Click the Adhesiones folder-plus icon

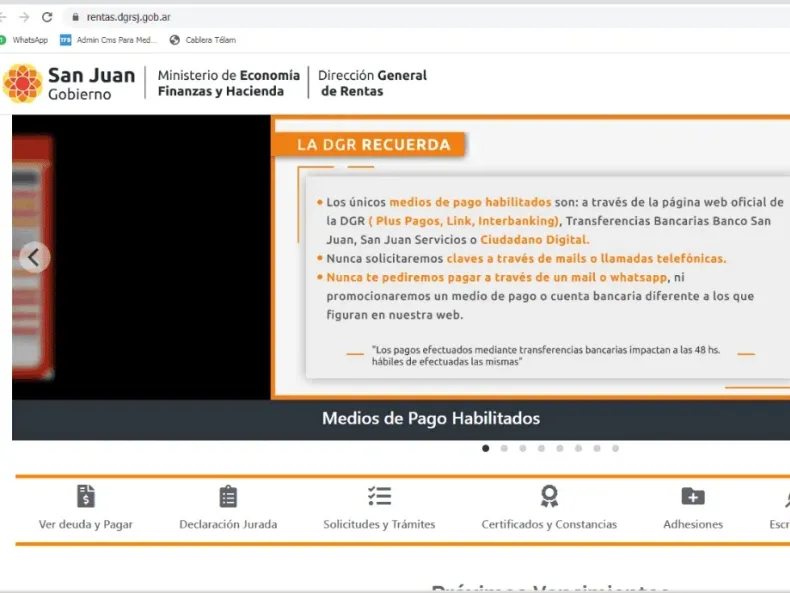(693, 496)
